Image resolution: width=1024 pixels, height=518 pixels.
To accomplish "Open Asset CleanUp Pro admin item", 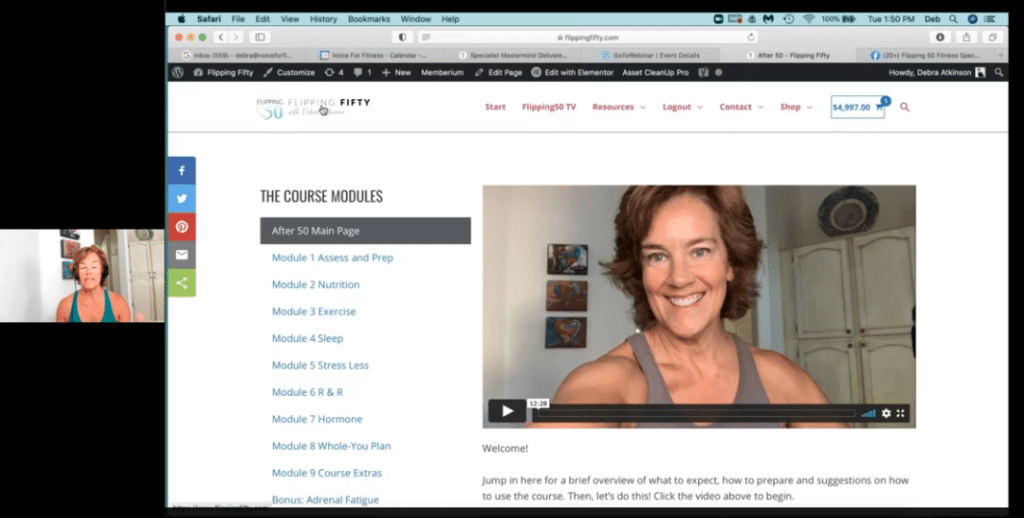I will (655, 73).
